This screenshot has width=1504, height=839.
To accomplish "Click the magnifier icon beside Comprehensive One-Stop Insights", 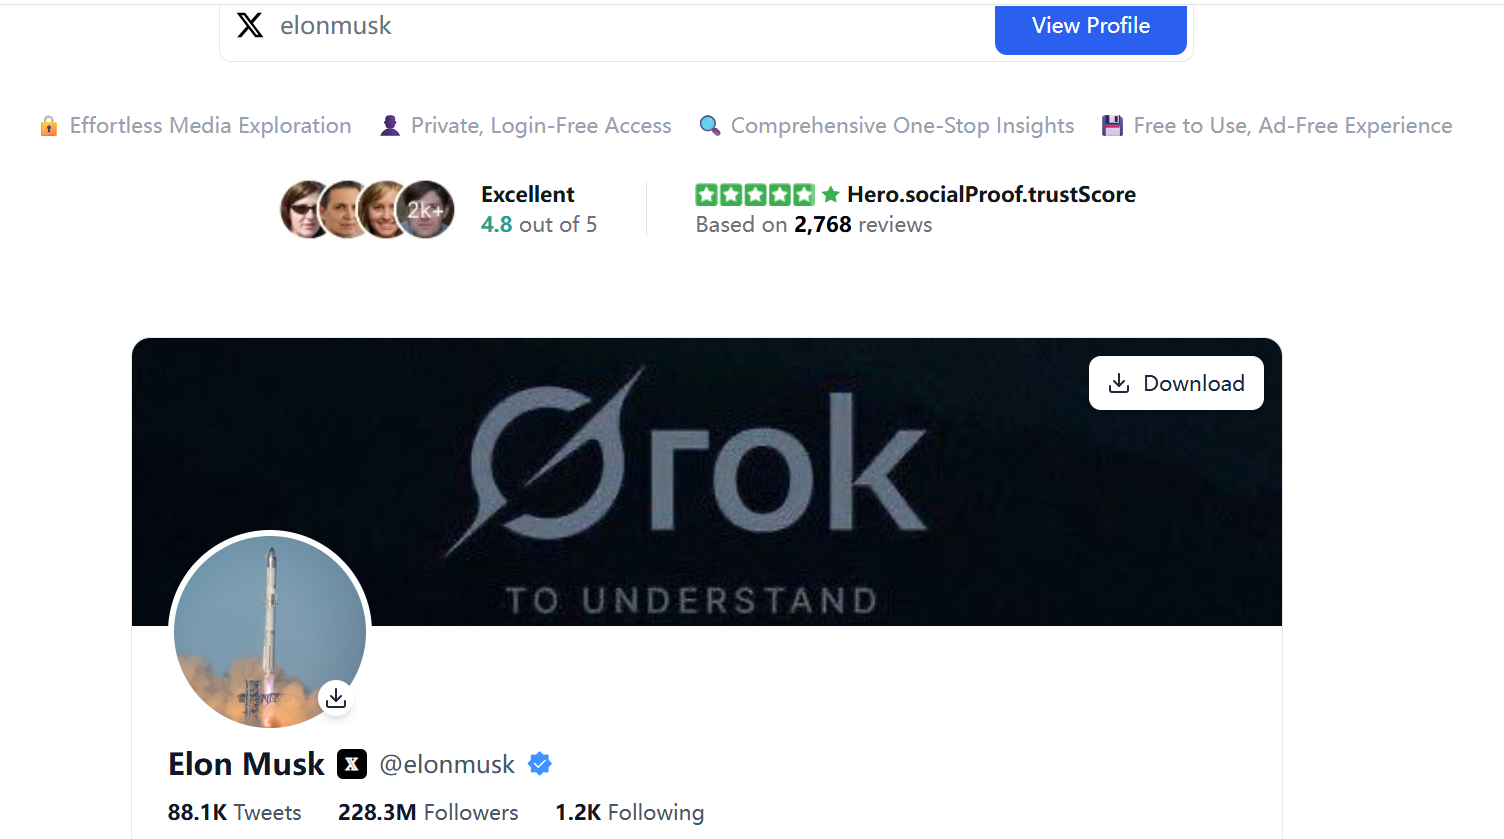I will pyautogui.click(x=709, y=126).
